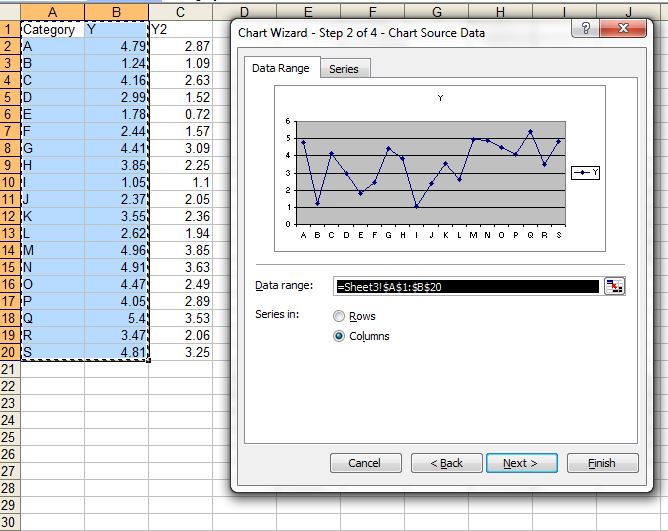Viewport: 668px width, 531px height.
Task: Select row 25 header
Action: pos(10,437)
